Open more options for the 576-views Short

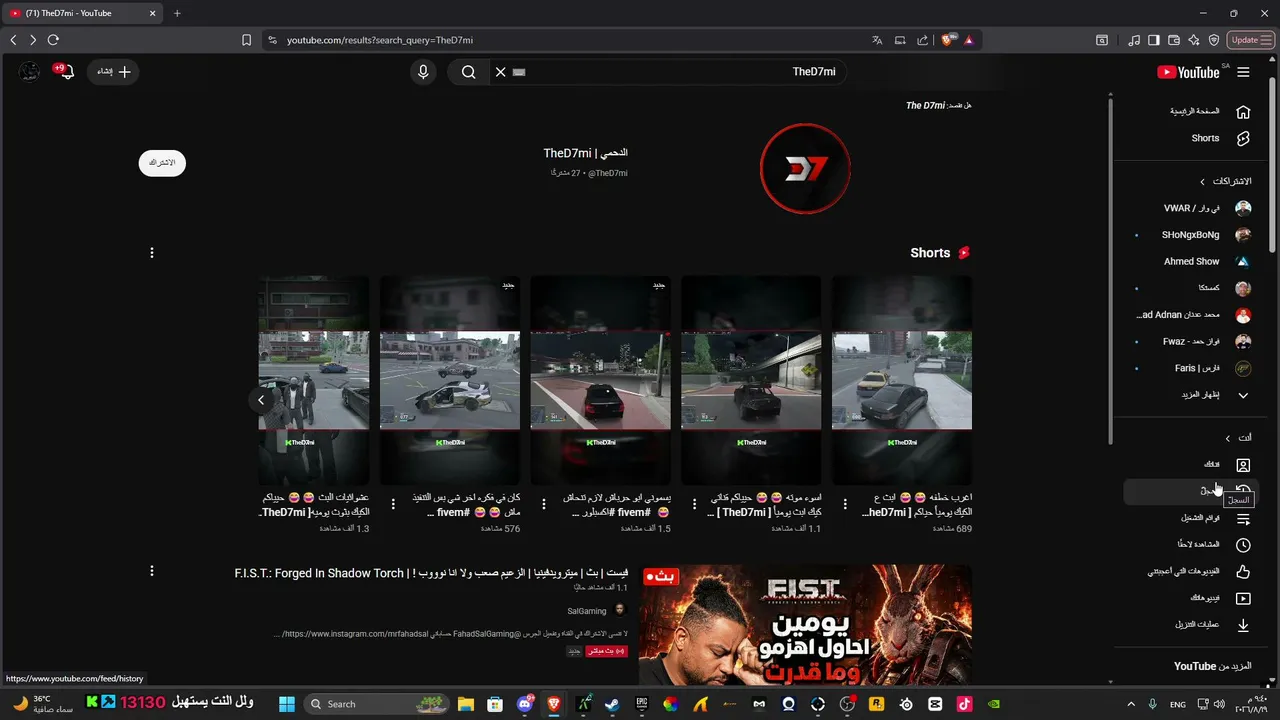pos(393,504)
